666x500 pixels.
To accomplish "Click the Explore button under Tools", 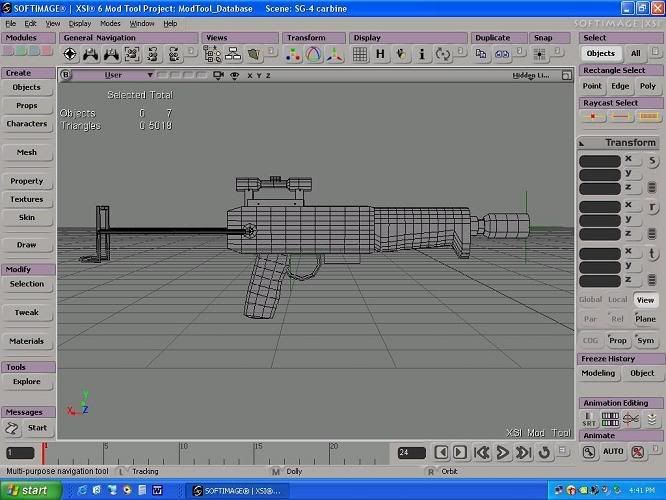I will 27,381.
